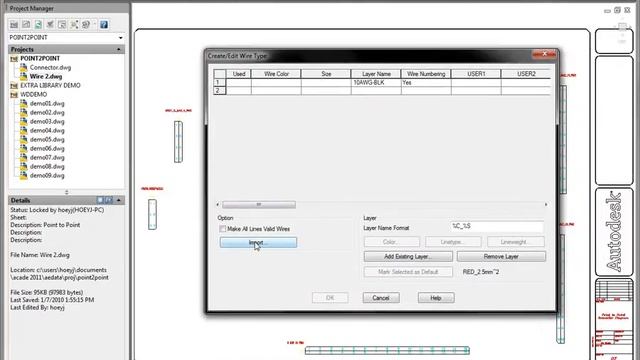The width and height of the screenshot is (640, 360).
Task: Click the Layer Name Format input field
Action: coord(497,227)
